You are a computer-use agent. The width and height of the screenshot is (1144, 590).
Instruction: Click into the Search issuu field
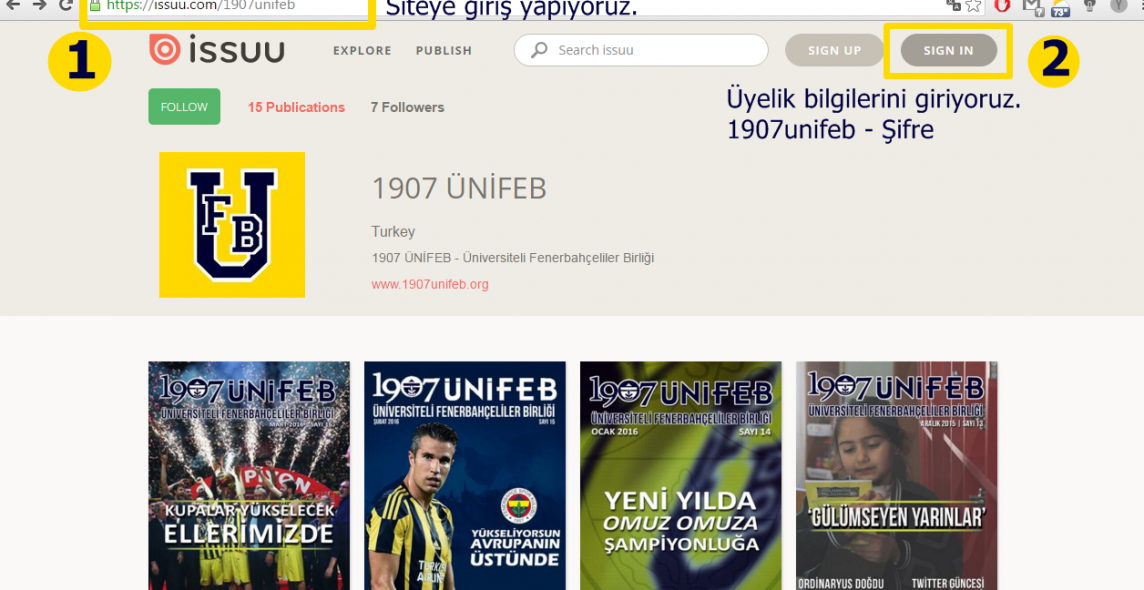pyautogui.click(x=650, y=50)
